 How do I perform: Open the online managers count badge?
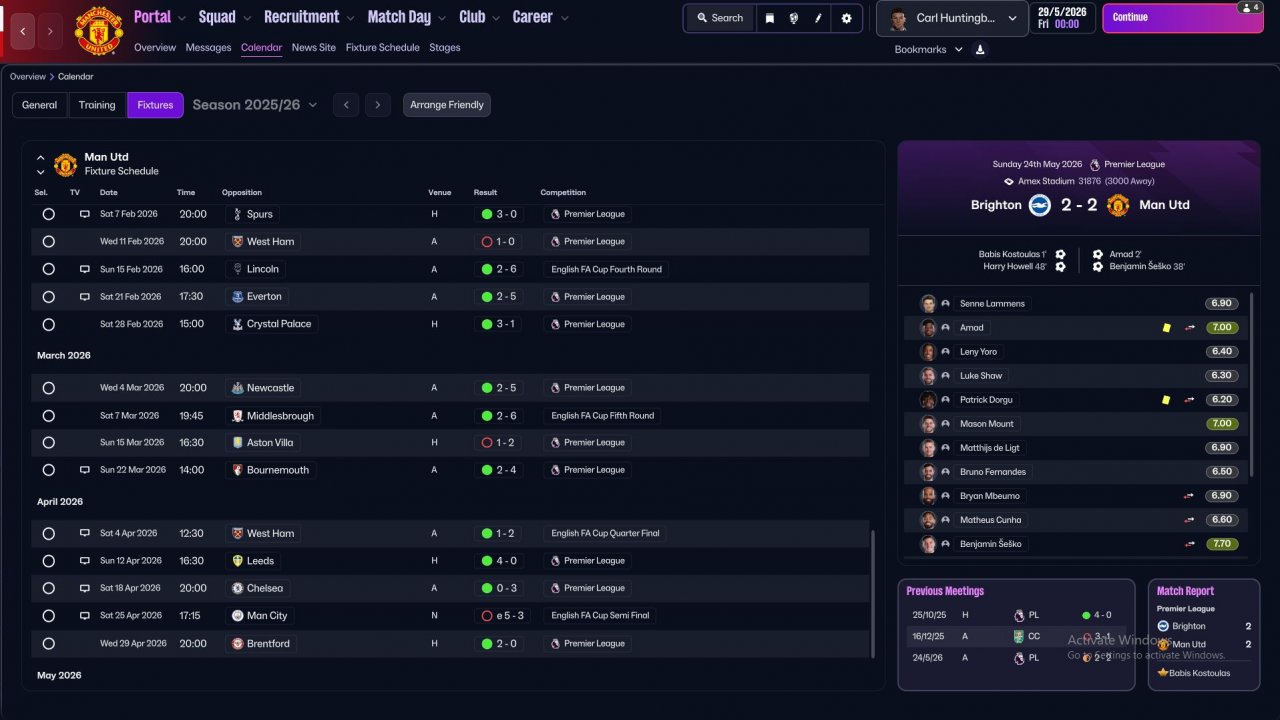pyautogui.click(x=1249, y=7)
